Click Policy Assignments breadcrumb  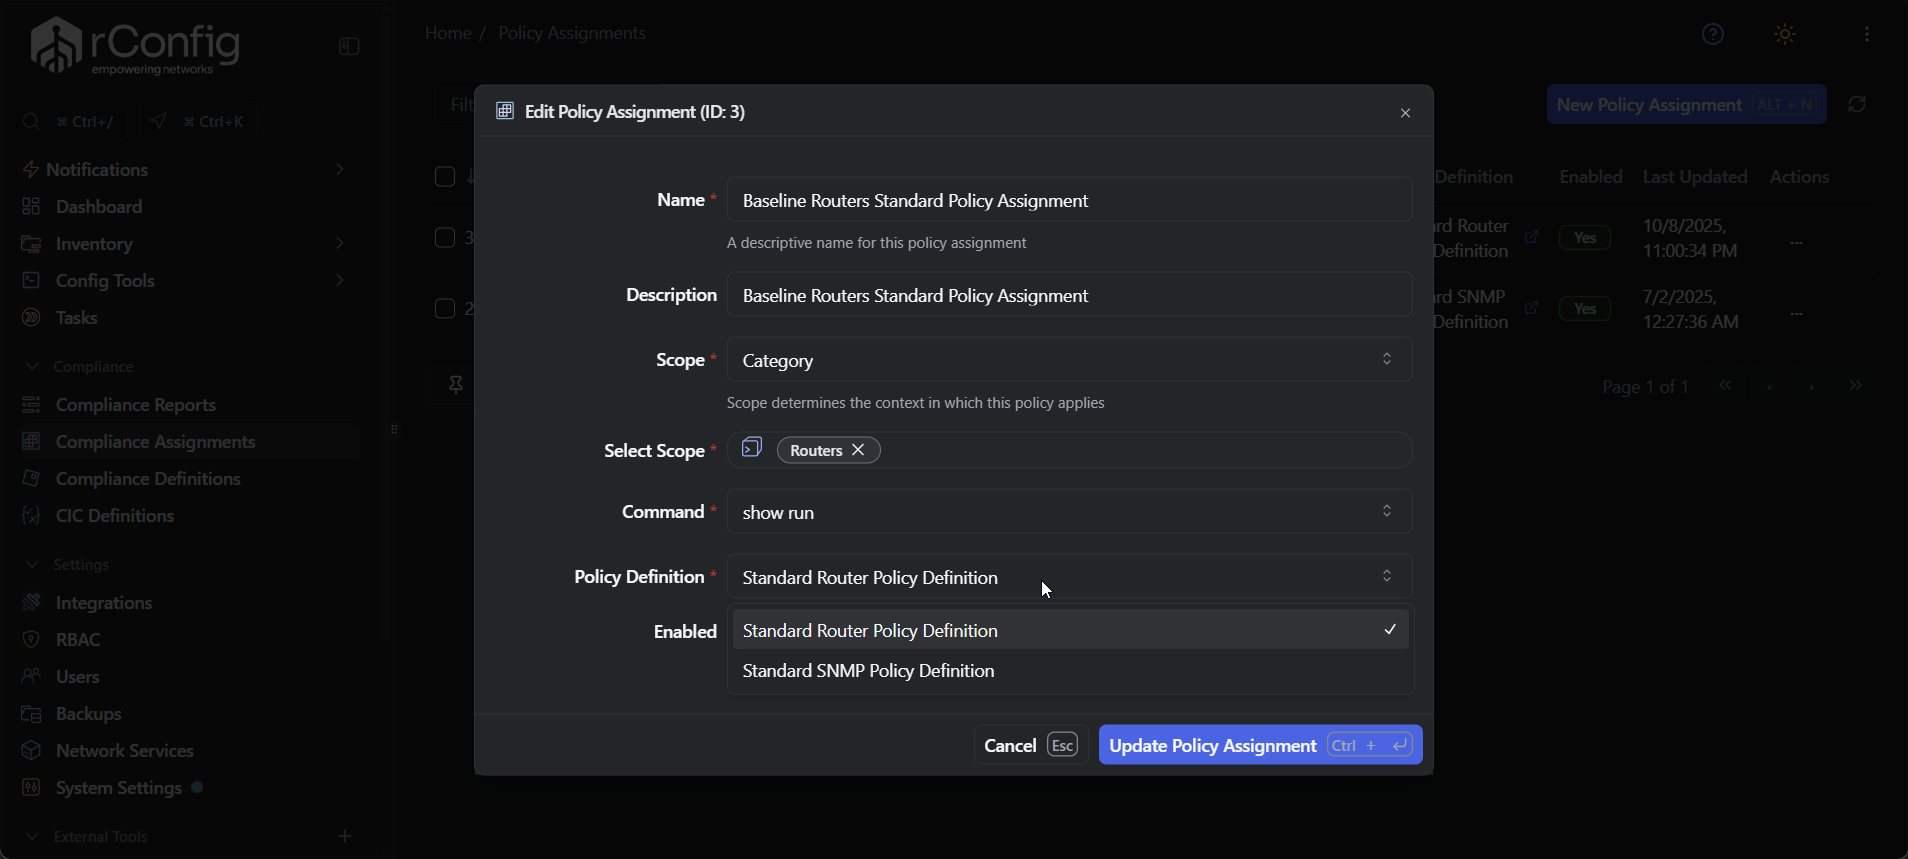[572, 33]
